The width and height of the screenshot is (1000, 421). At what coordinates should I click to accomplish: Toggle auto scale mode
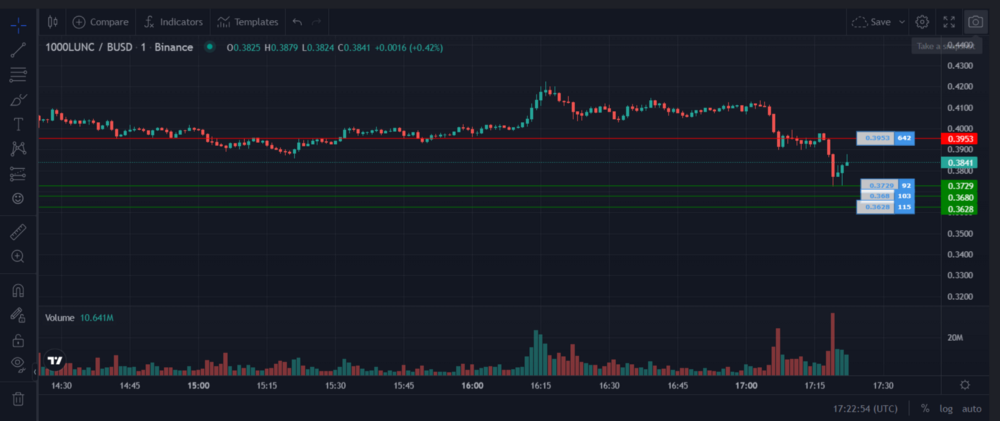point(971,408)
